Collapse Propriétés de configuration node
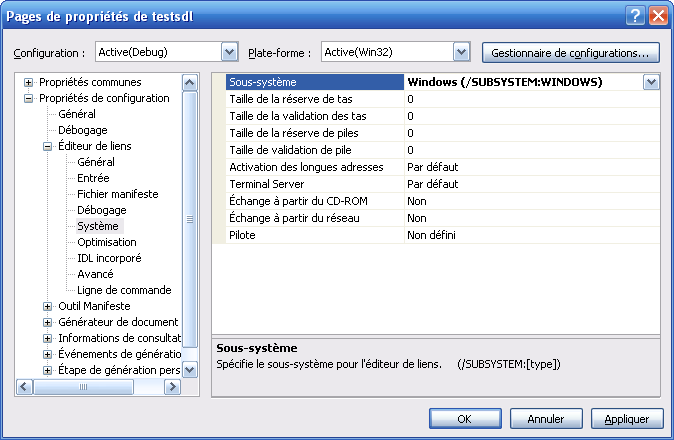The width and height of the screenshot is (674, 440). [x=28, y=98]
